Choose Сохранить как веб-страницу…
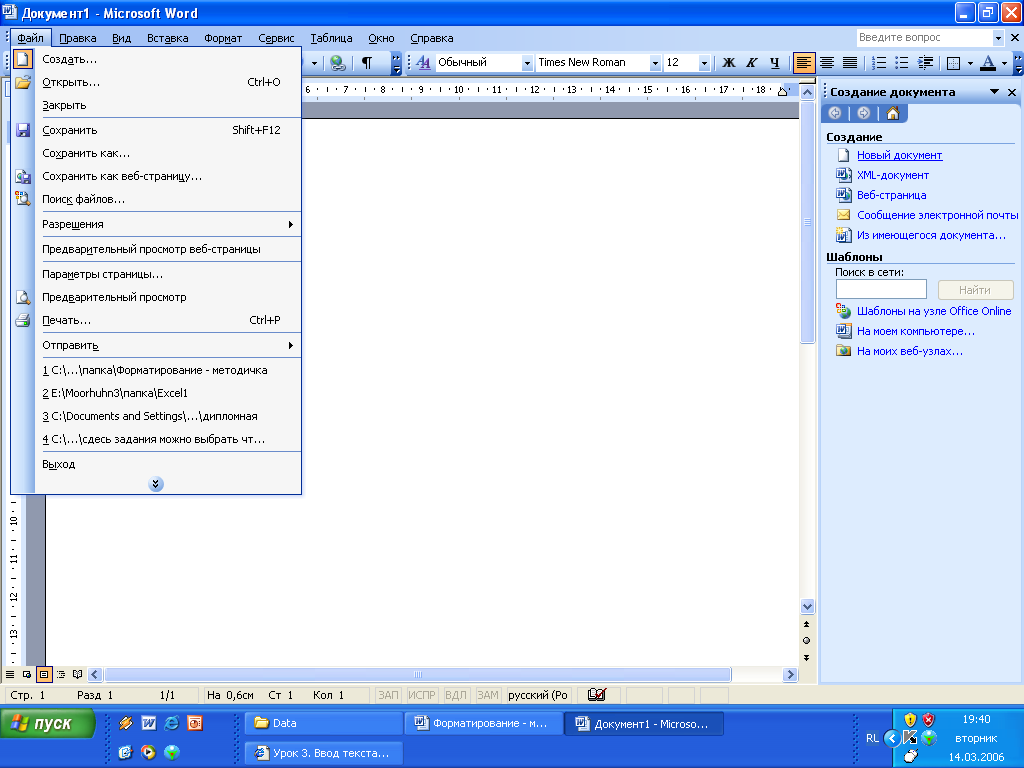 click(156, 176)
